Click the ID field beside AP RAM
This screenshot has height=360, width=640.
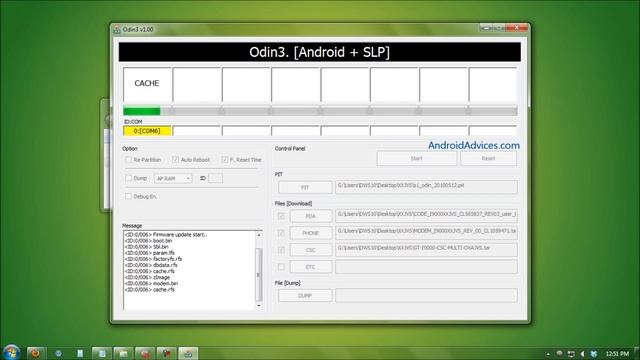[x=216, y=178]
